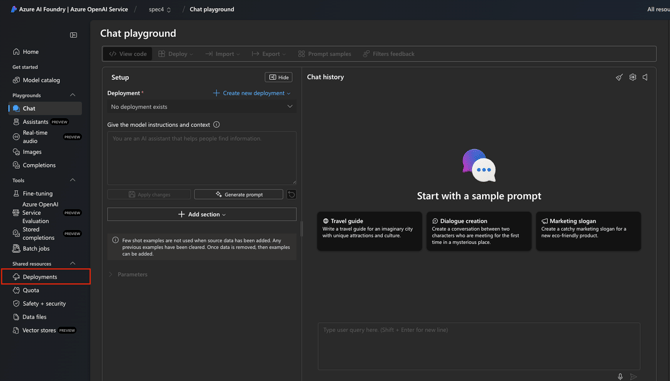This screenshot has height=381, width=670.
Task: Open the spec4 resource switcher
Action: pyautogui.click(x=160, y=9)
